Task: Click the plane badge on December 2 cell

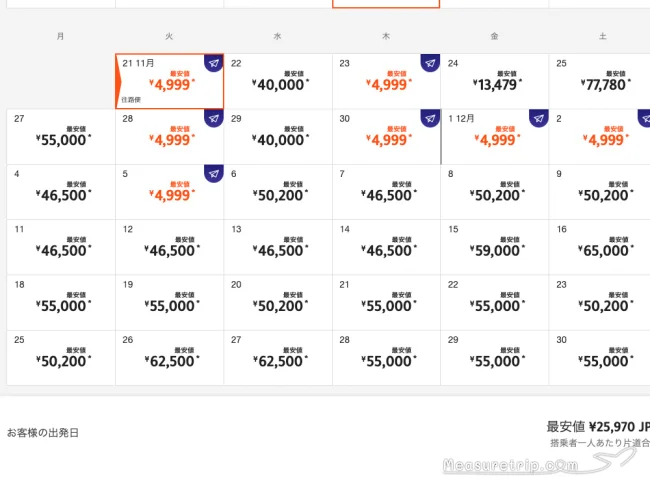Action: (x=644, y=119)
